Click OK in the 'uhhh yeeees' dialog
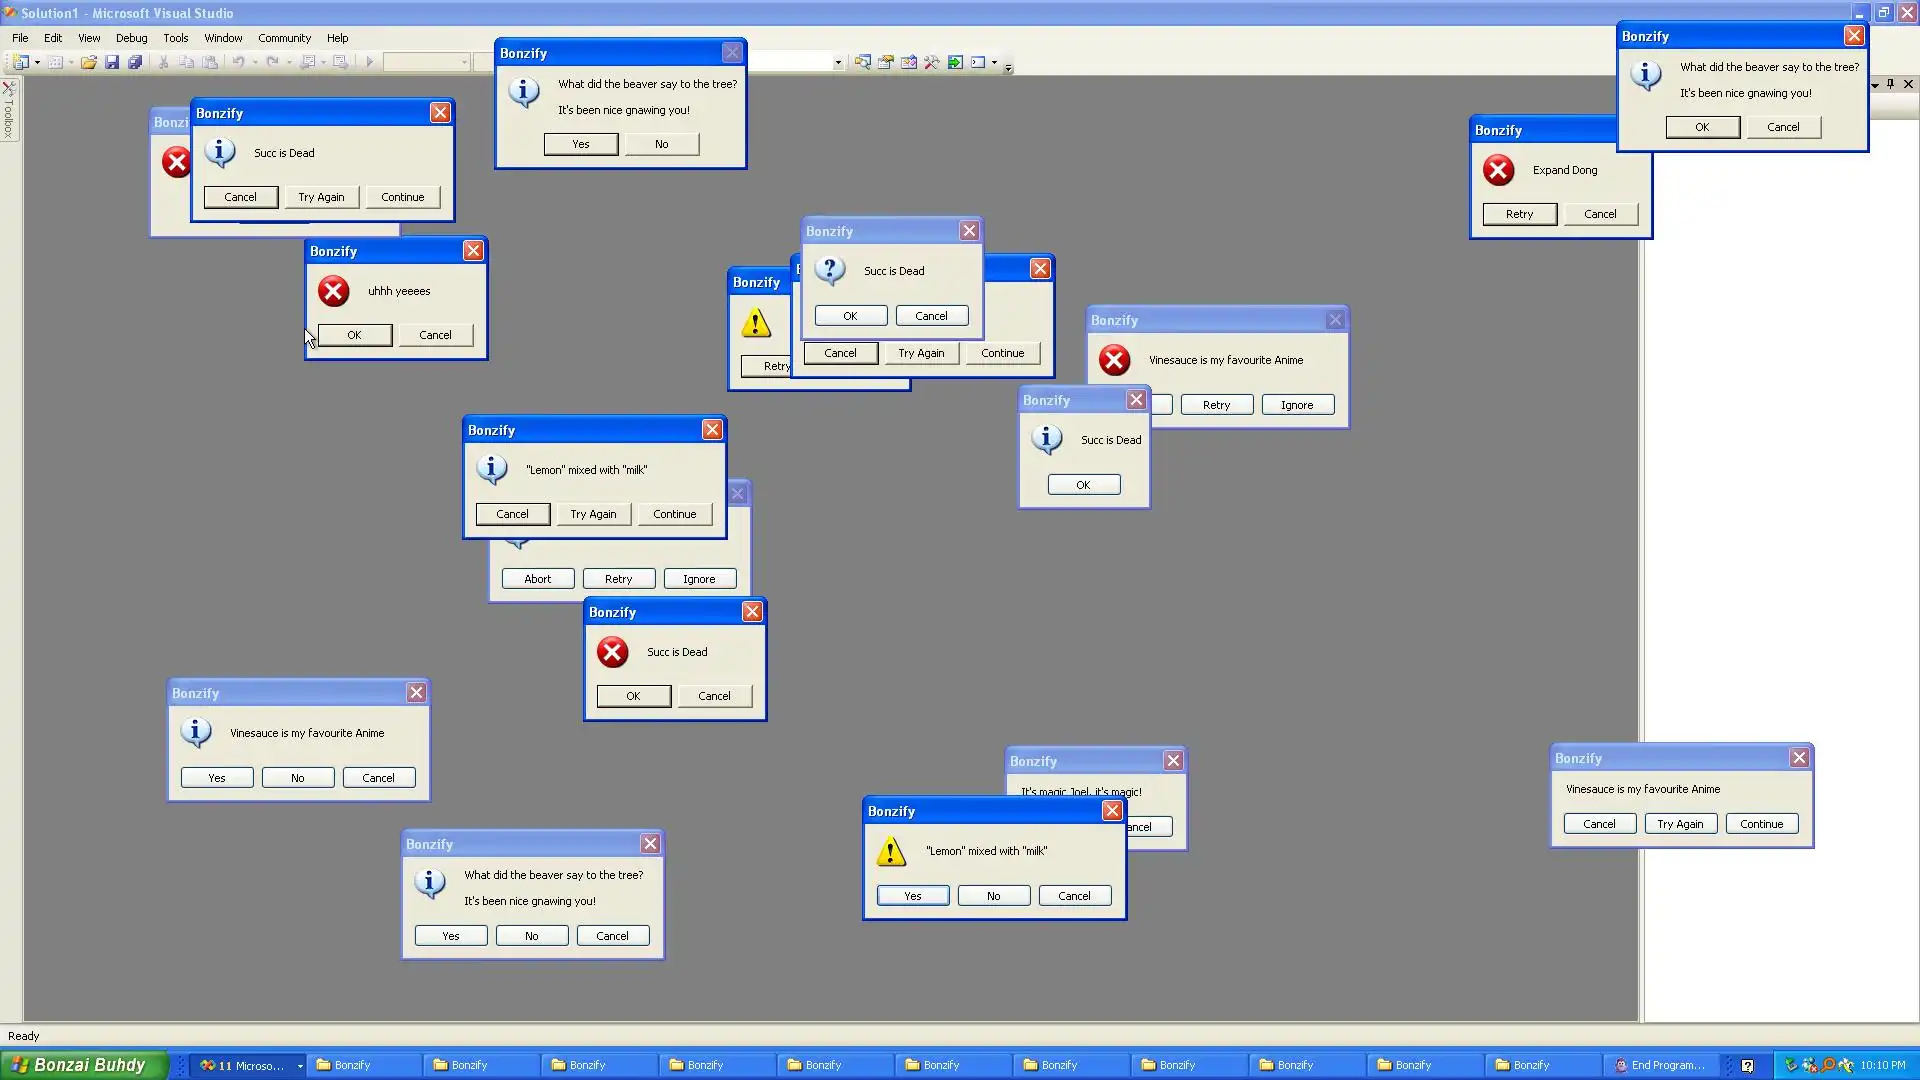Screen dimensions: 1920x1080 click(x=354, y=335)
